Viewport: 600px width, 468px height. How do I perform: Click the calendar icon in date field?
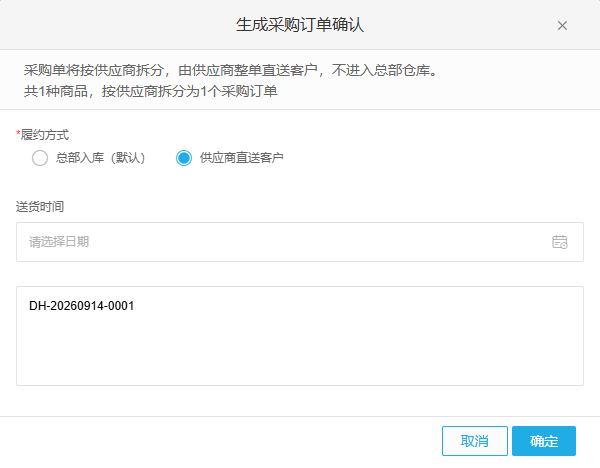(559, 242)
